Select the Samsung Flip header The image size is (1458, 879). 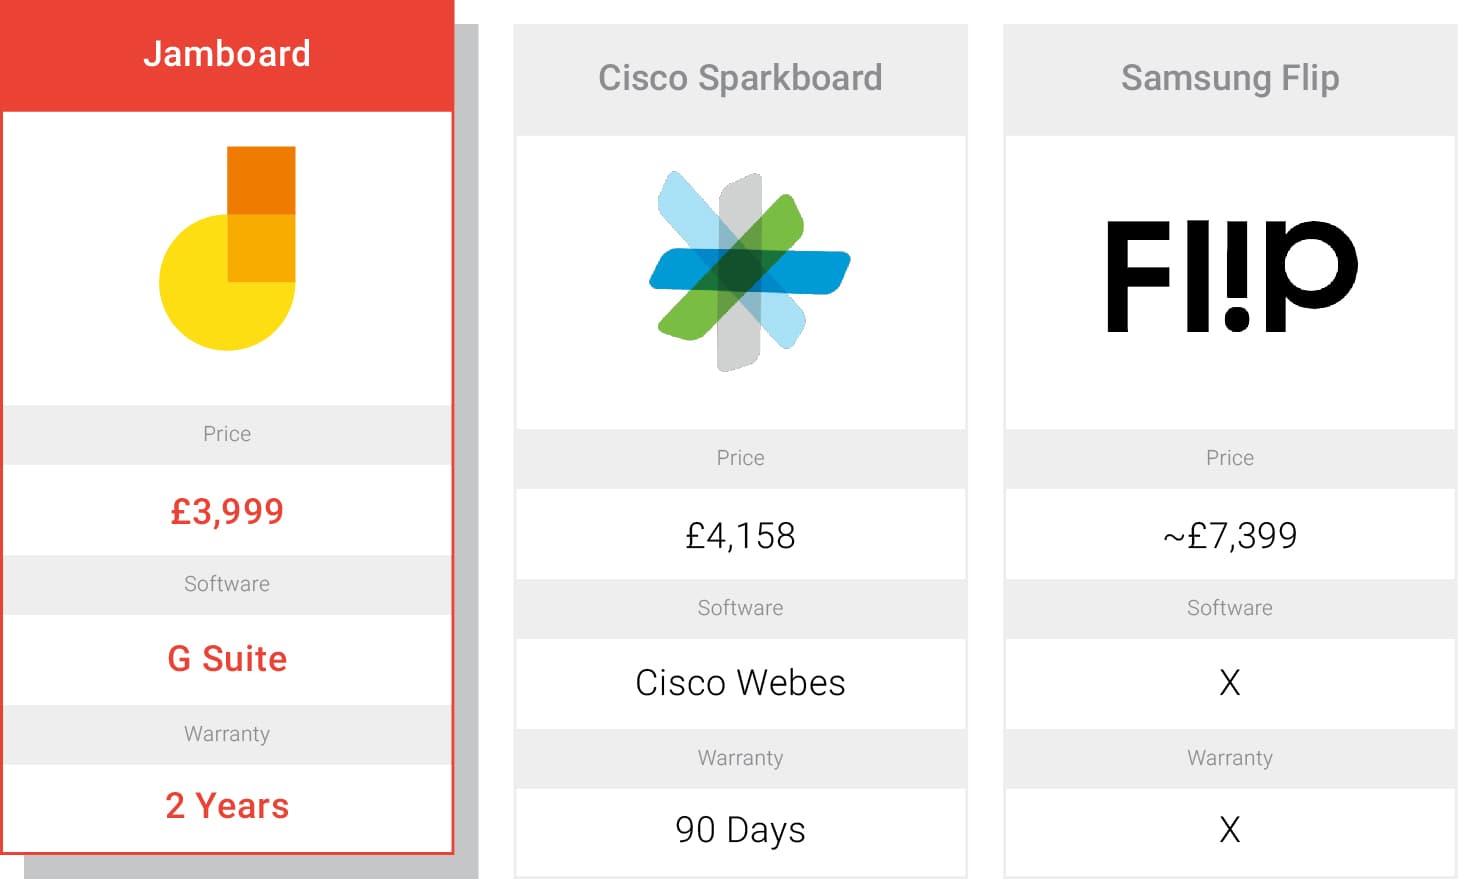point(1230,79)
